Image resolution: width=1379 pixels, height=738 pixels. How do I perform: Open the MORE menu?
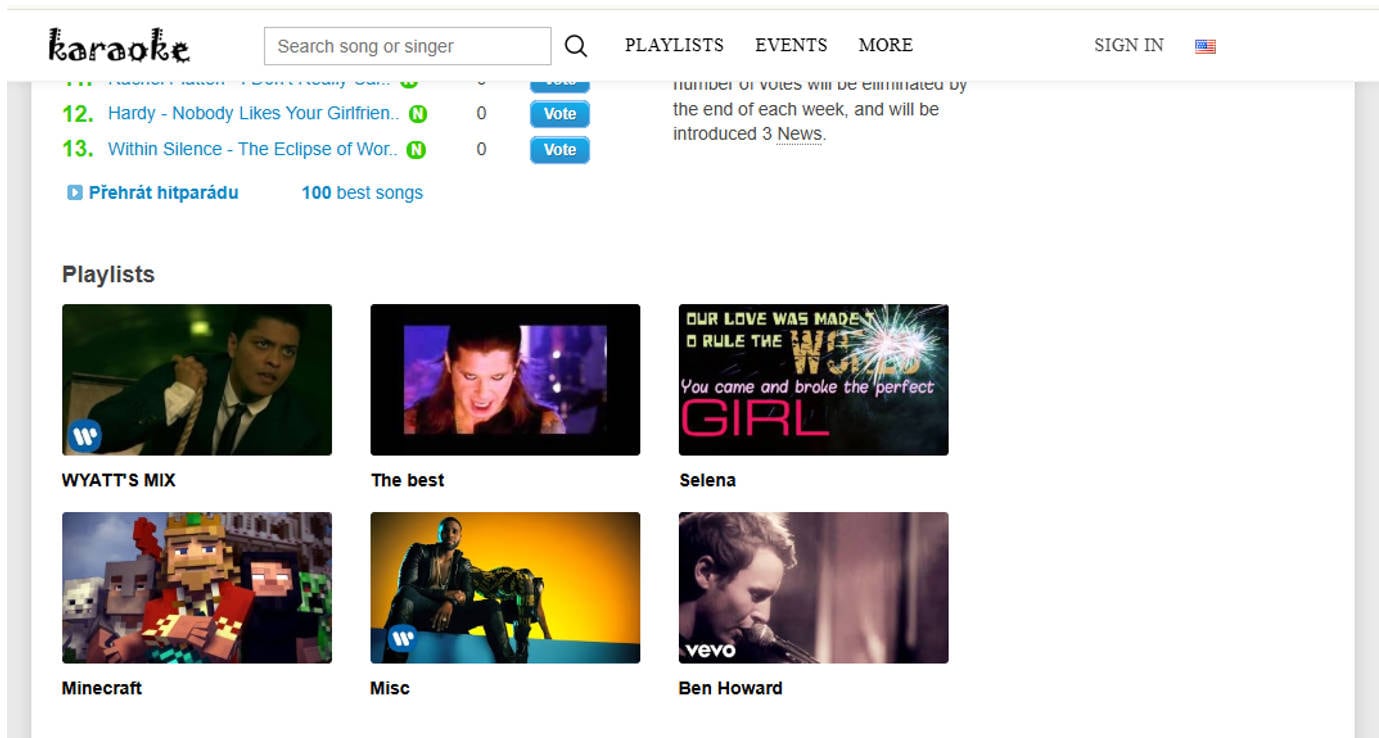(885, 45)
